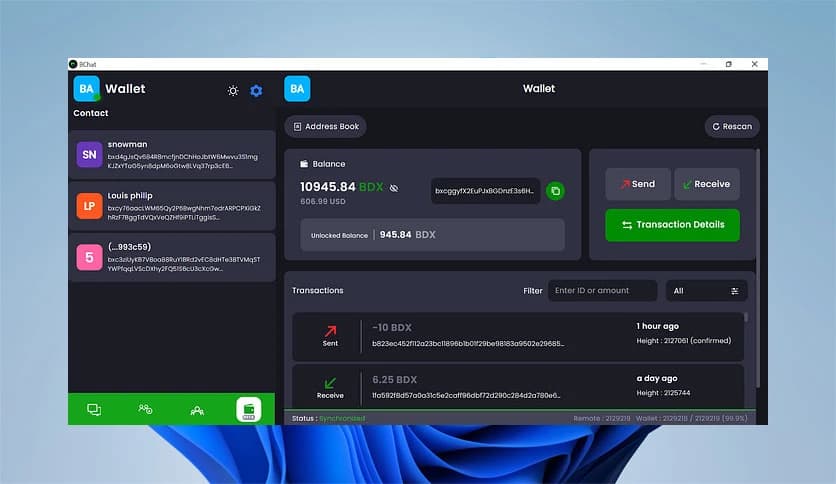Image resolution: width=836 pixels, height=484 pixels.
Task: Click the SN avatar of snowman
Action: coord(89,155)
